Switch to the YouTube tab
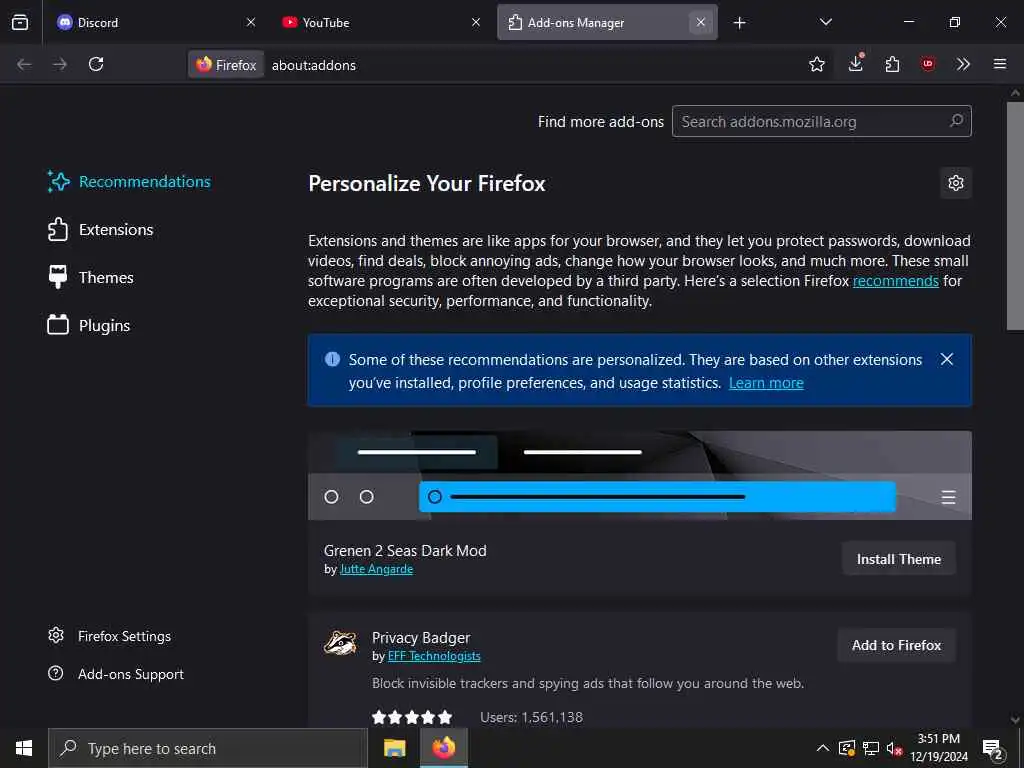The image size is (1024, 768). (x=382, y=22)
